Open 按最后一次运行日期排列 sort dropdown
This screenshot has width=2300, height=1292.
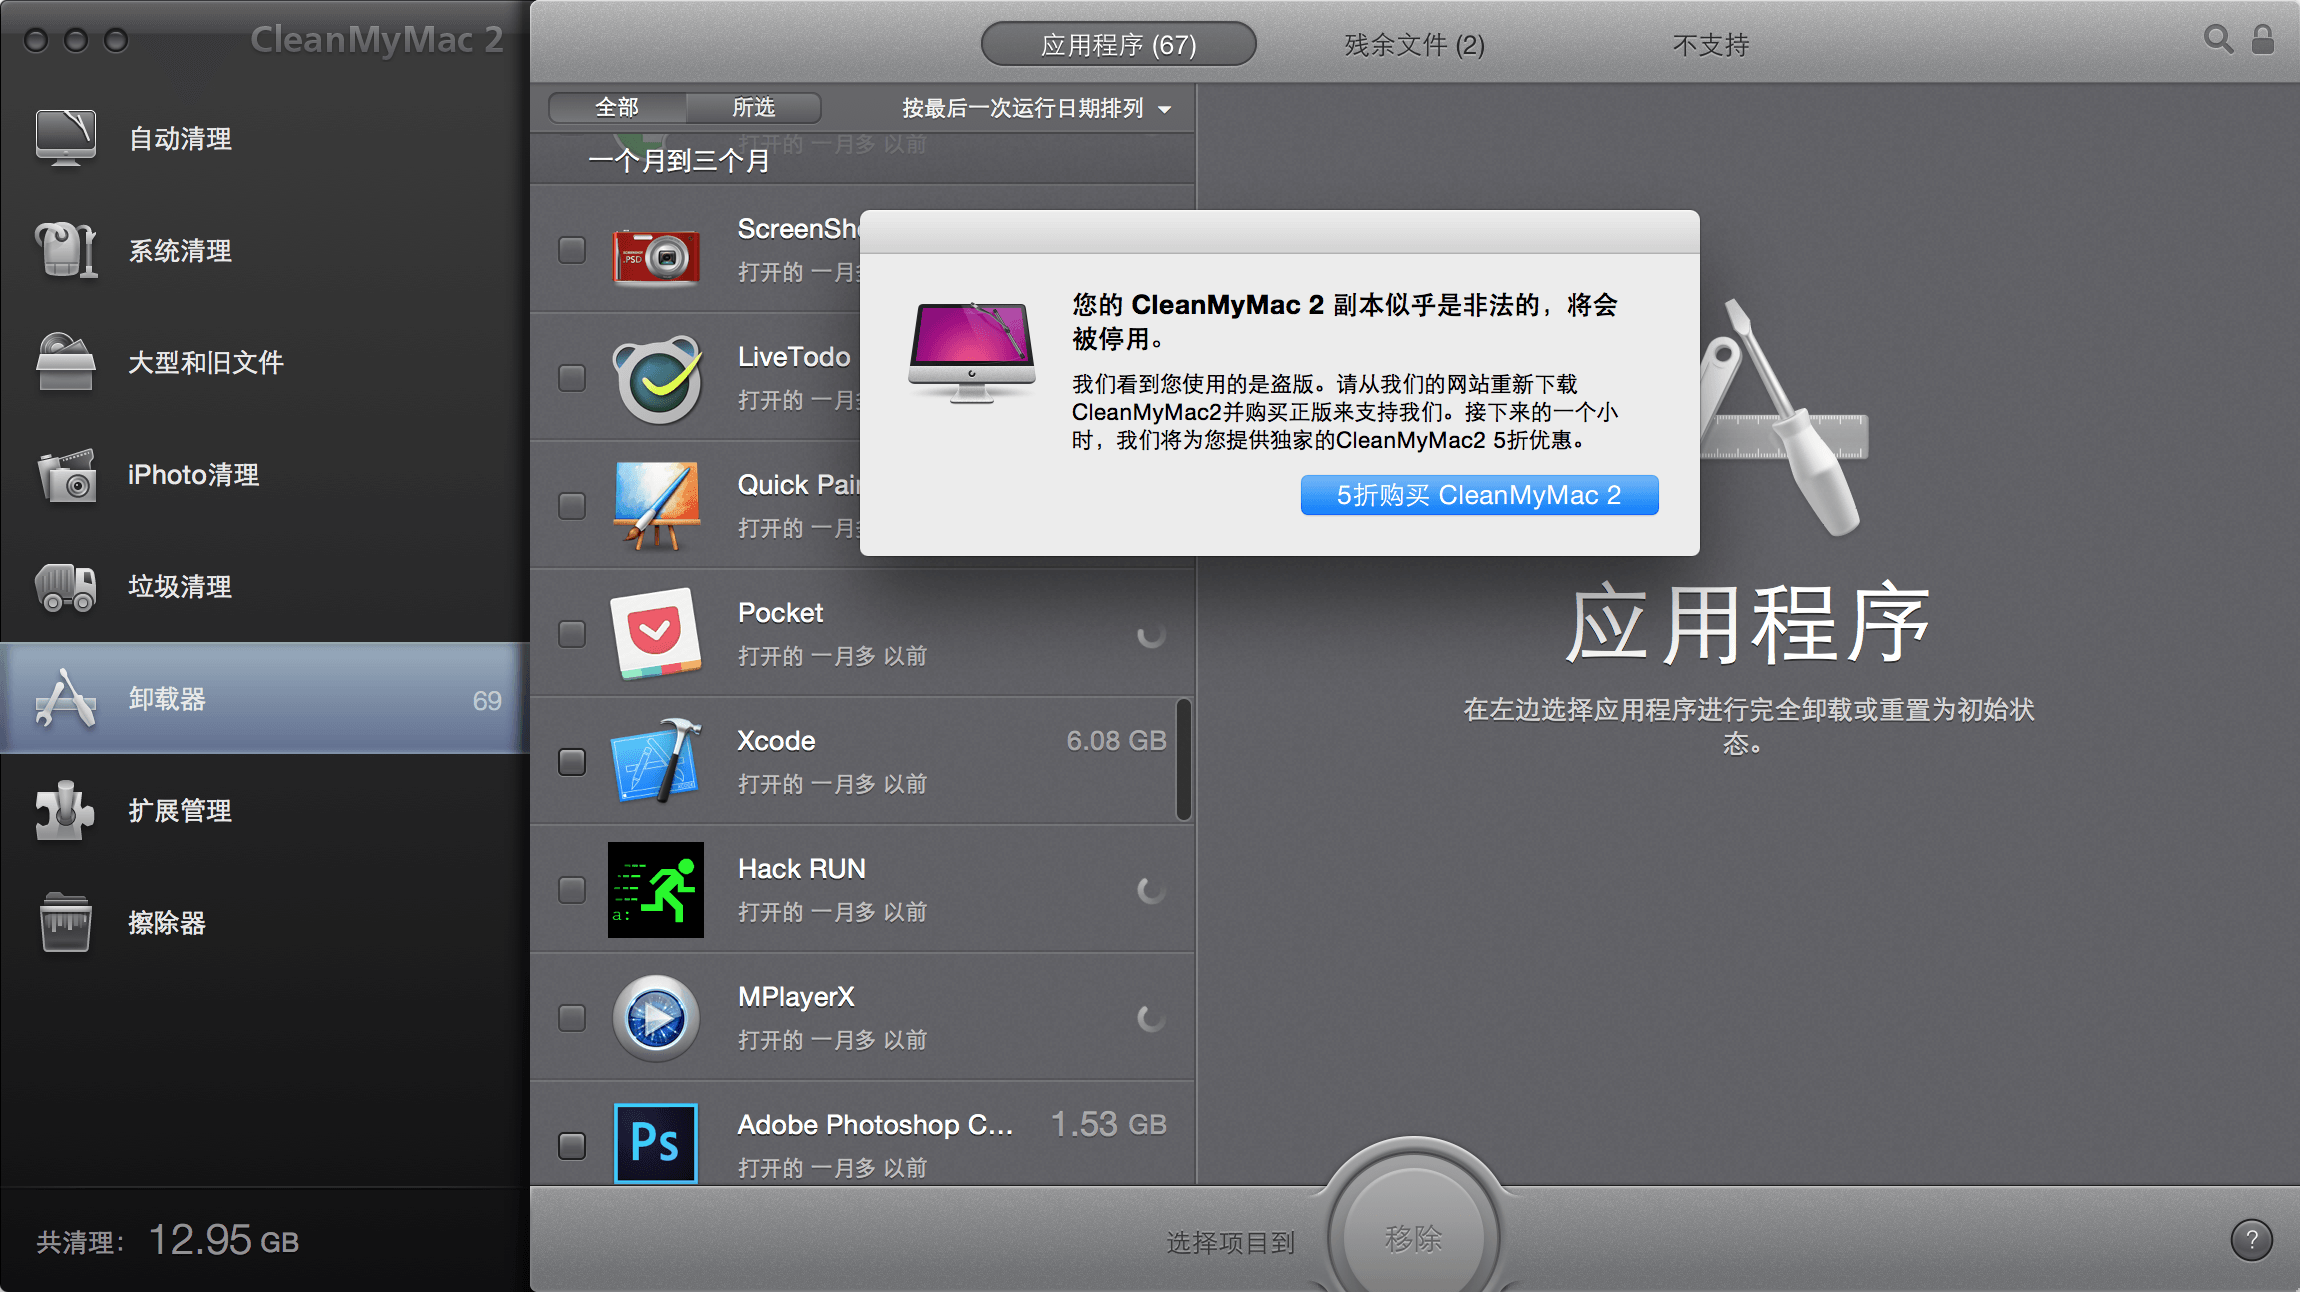[x=1036, y=108]
